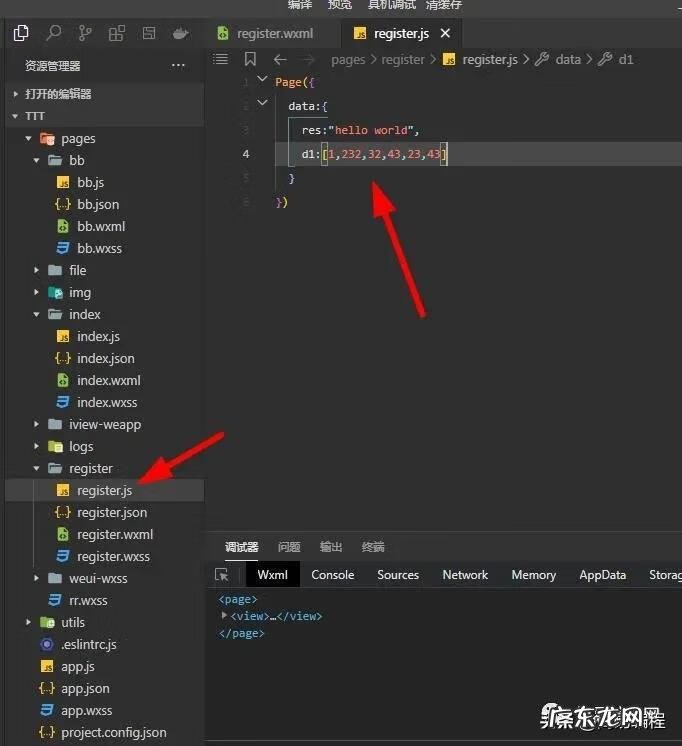Switch to the register.wxml tab
This screenshot has height=746, width=682.
[x=274, y=33]
